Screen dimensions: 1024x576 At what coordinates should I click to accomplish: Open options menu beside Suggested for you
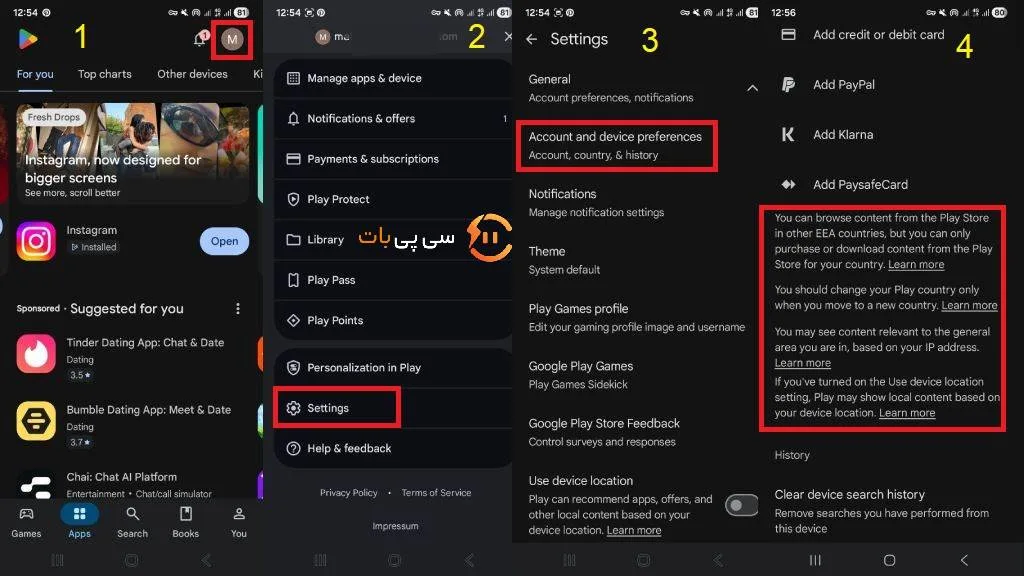point(238,308)
